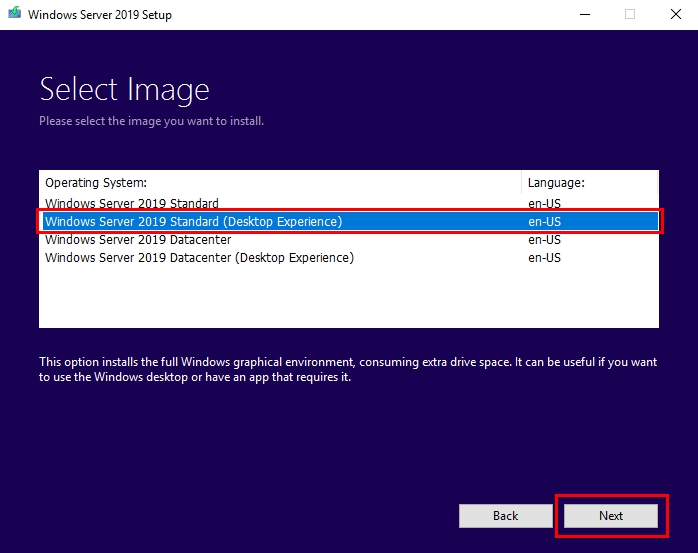698x553 pixels.
Task: Click the Windows Server 2019 Setup title icon
Action: point(15,12)
